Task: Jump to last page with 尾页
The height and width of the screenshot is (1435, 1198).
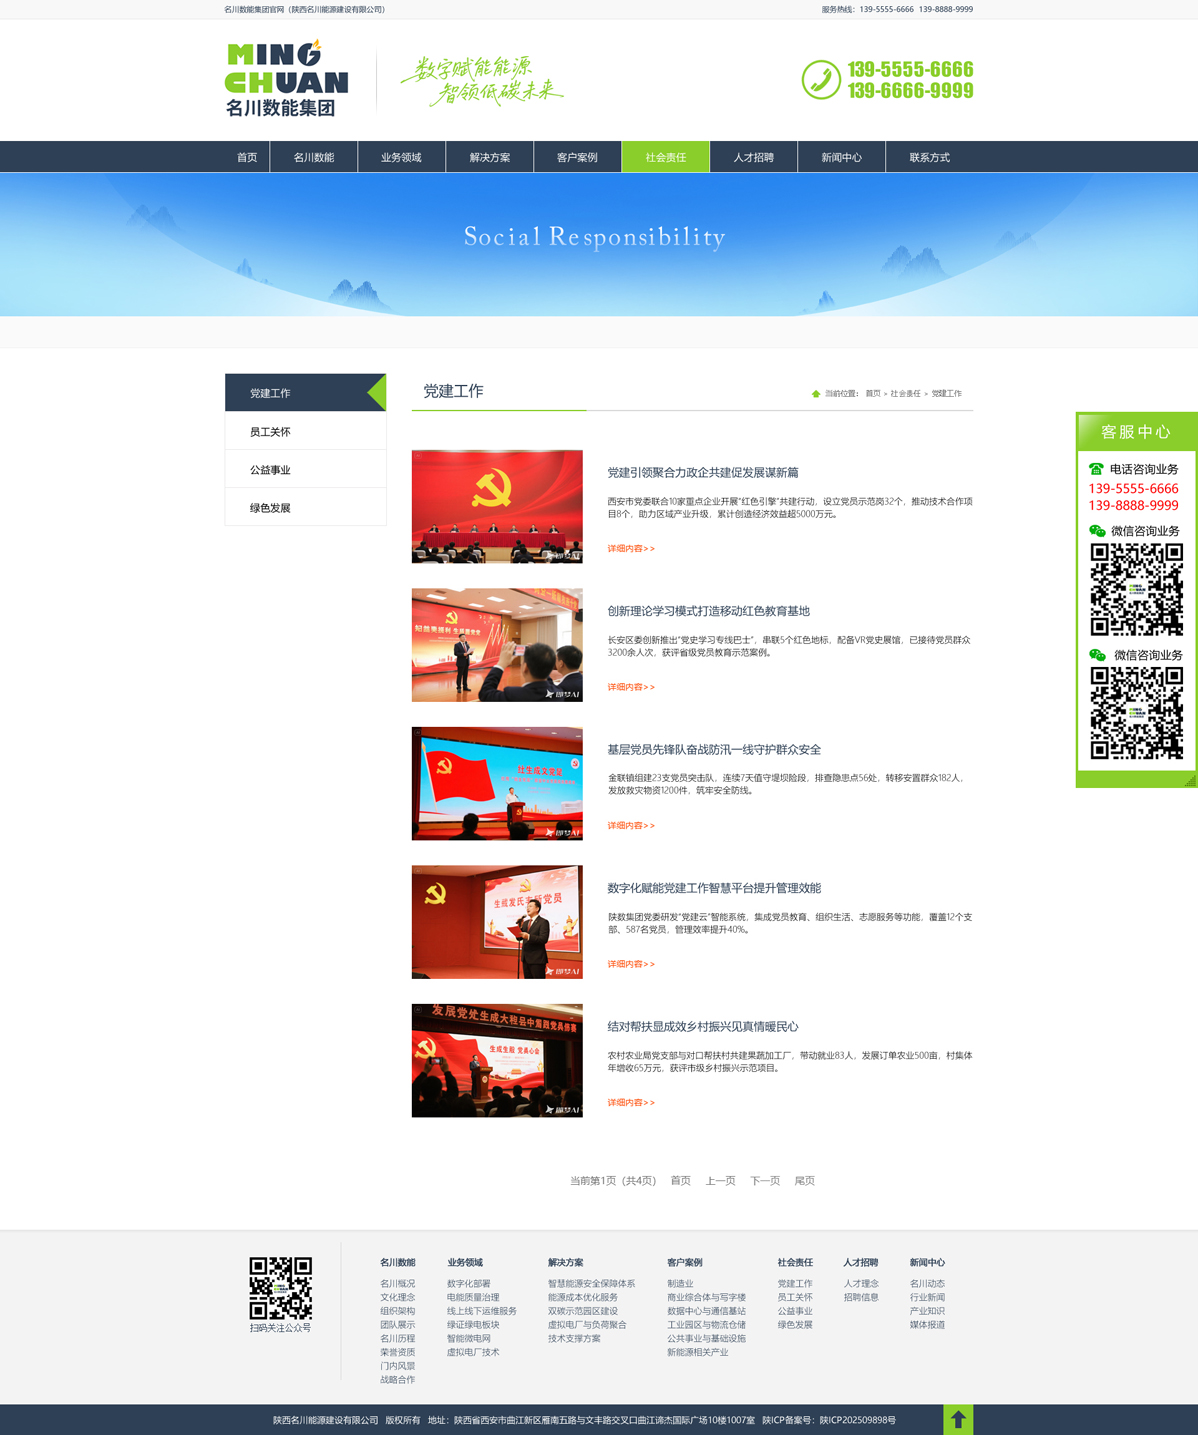Action: click(x=804, y=1181)
